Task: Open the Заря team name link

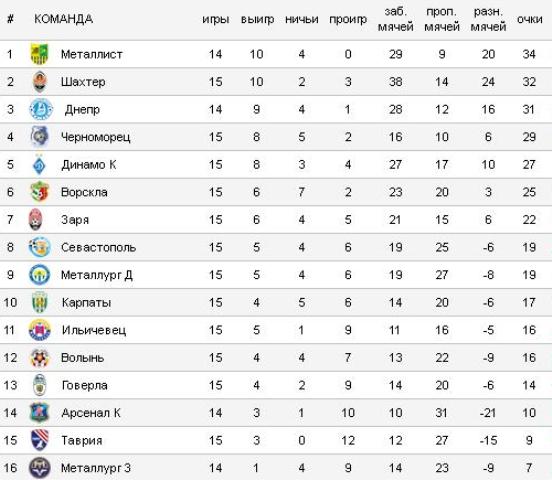Action: pyautogui.click(x=75, y=220)
